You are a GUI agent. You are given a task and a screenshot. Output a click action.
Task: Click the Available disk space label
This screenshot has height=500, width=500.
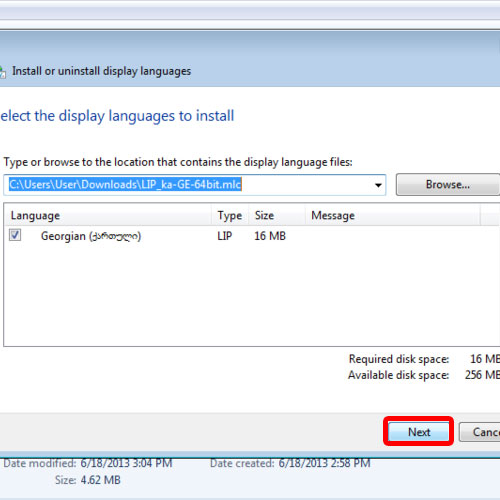click(x=398, y=375)
